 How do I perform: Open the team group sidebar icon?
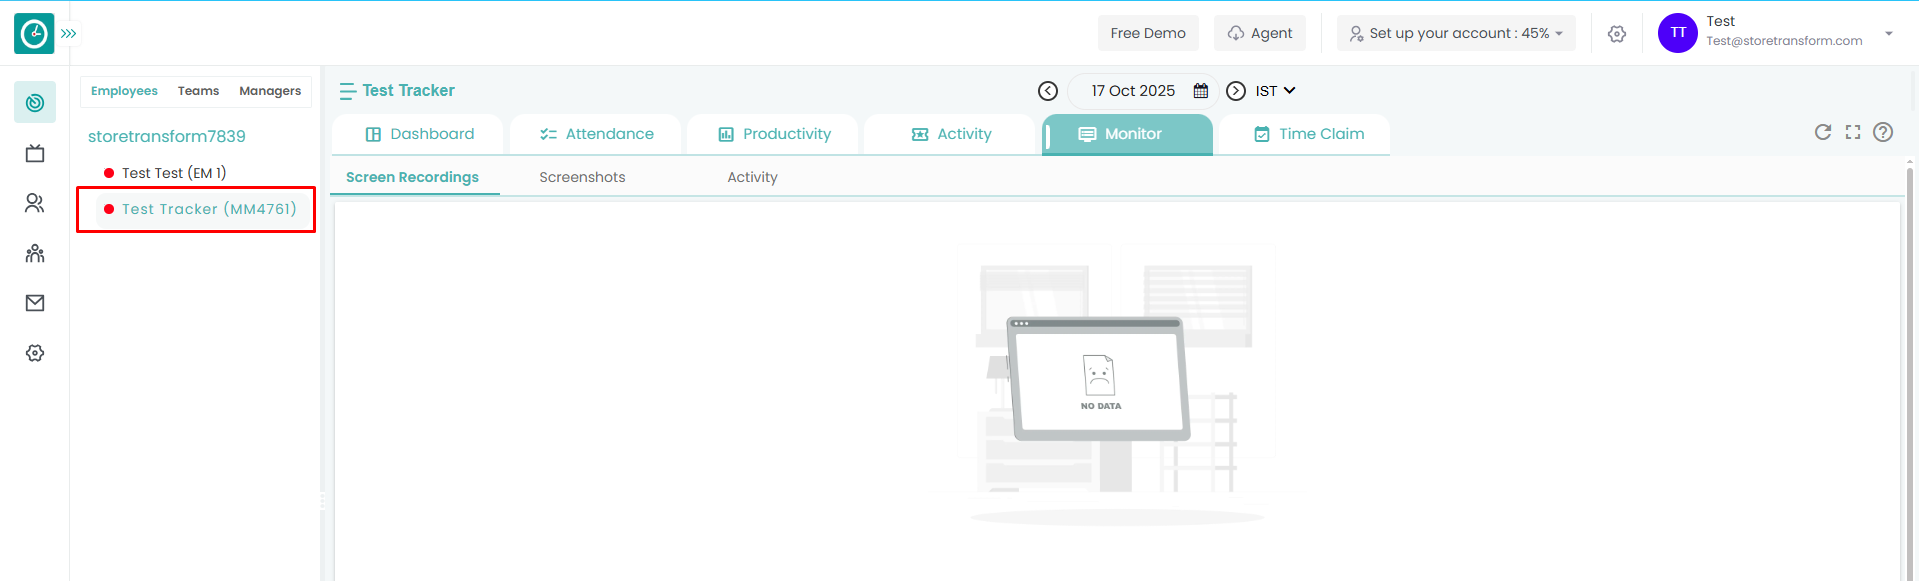click(x=35, y=253)
